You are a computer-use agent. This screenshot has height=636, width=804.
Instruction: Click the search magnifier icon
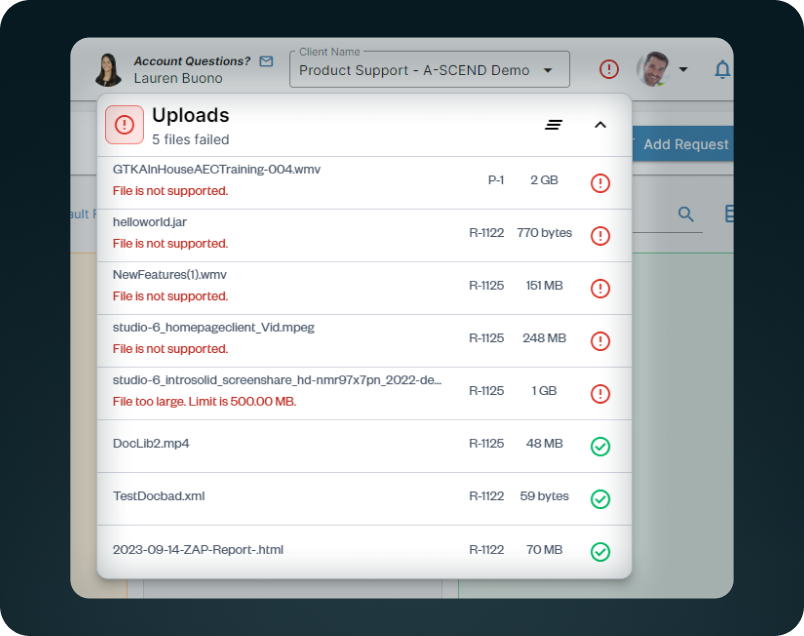[686, 214]
